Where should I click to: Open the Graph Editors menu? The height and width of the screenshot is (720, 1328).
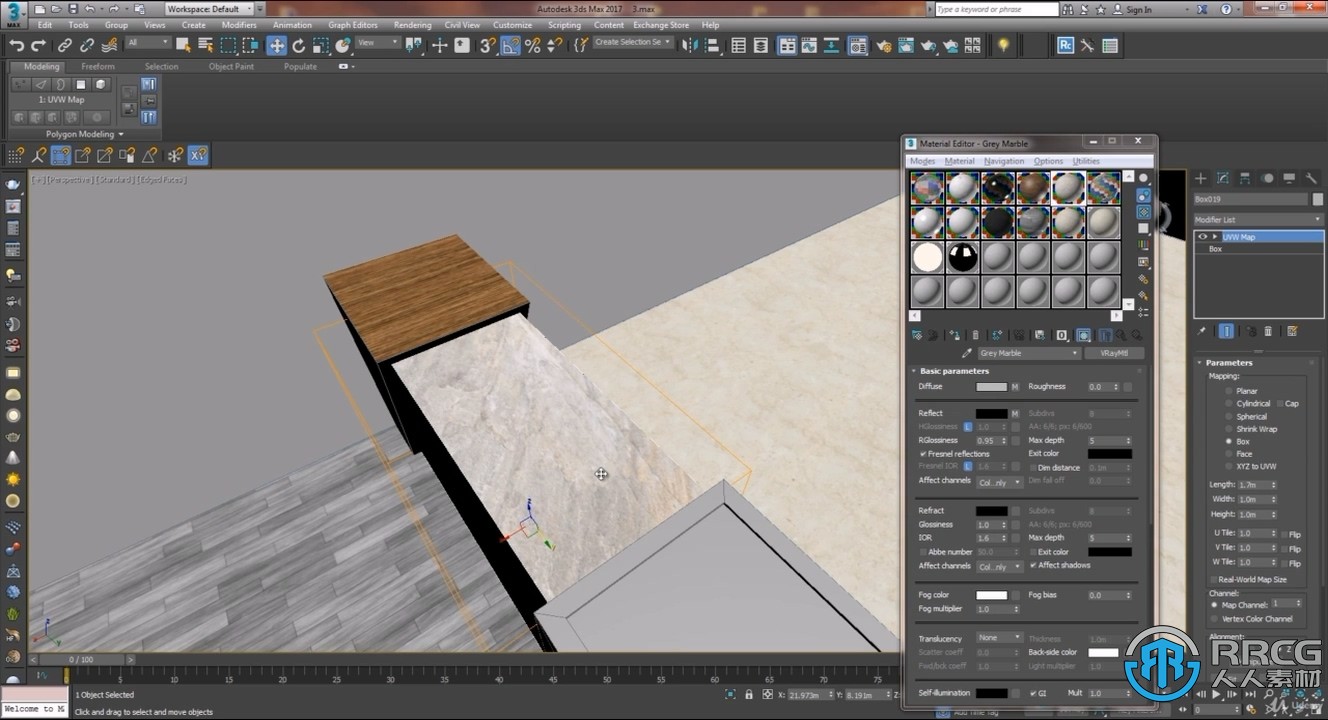click(x=353, y=25)
